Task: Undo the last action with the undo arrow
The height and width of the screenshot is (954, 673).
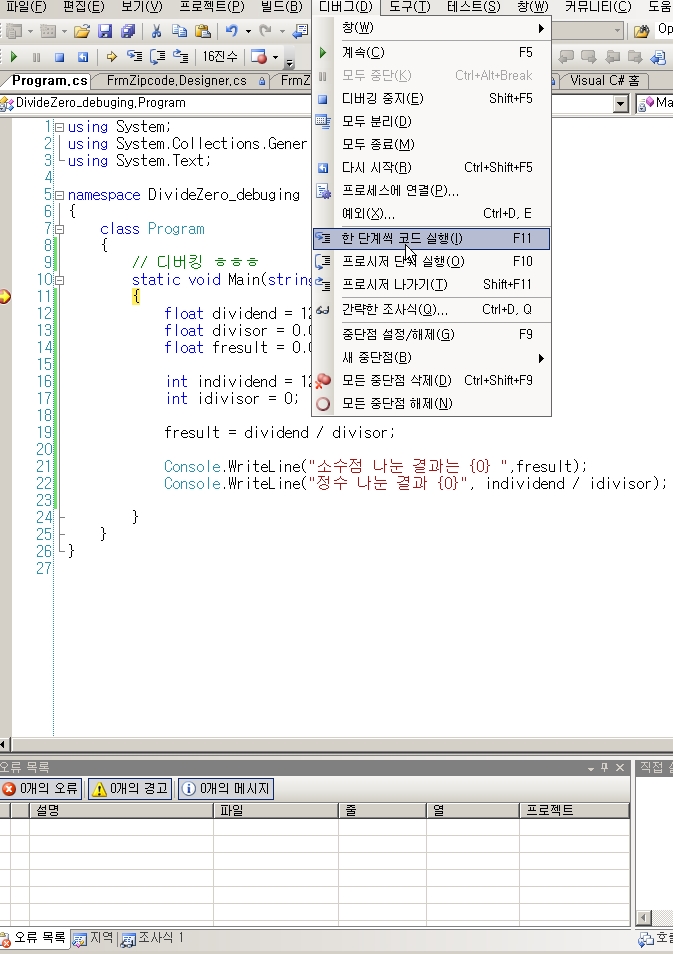Action: click(x=231, y=30)
